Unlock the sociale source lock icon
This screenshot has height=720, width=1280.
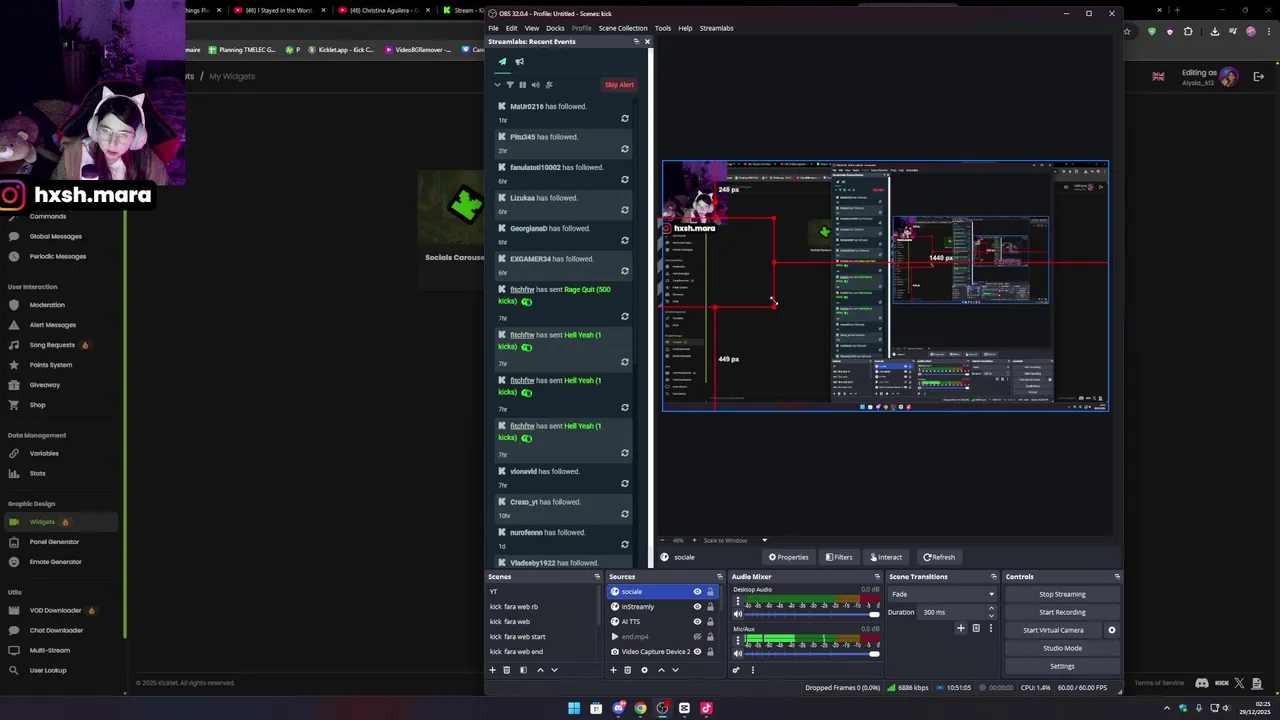point(710,592)
